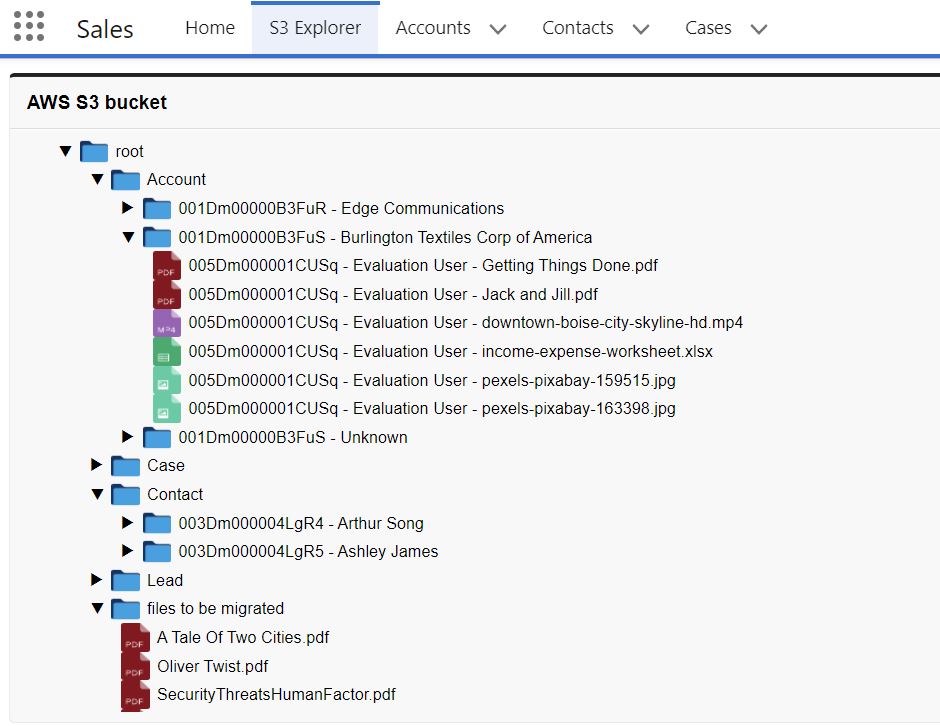The image size is (940, 726).
Task: Click the Case folder icon
Action: pyautogui.click(x=125, y=466)
